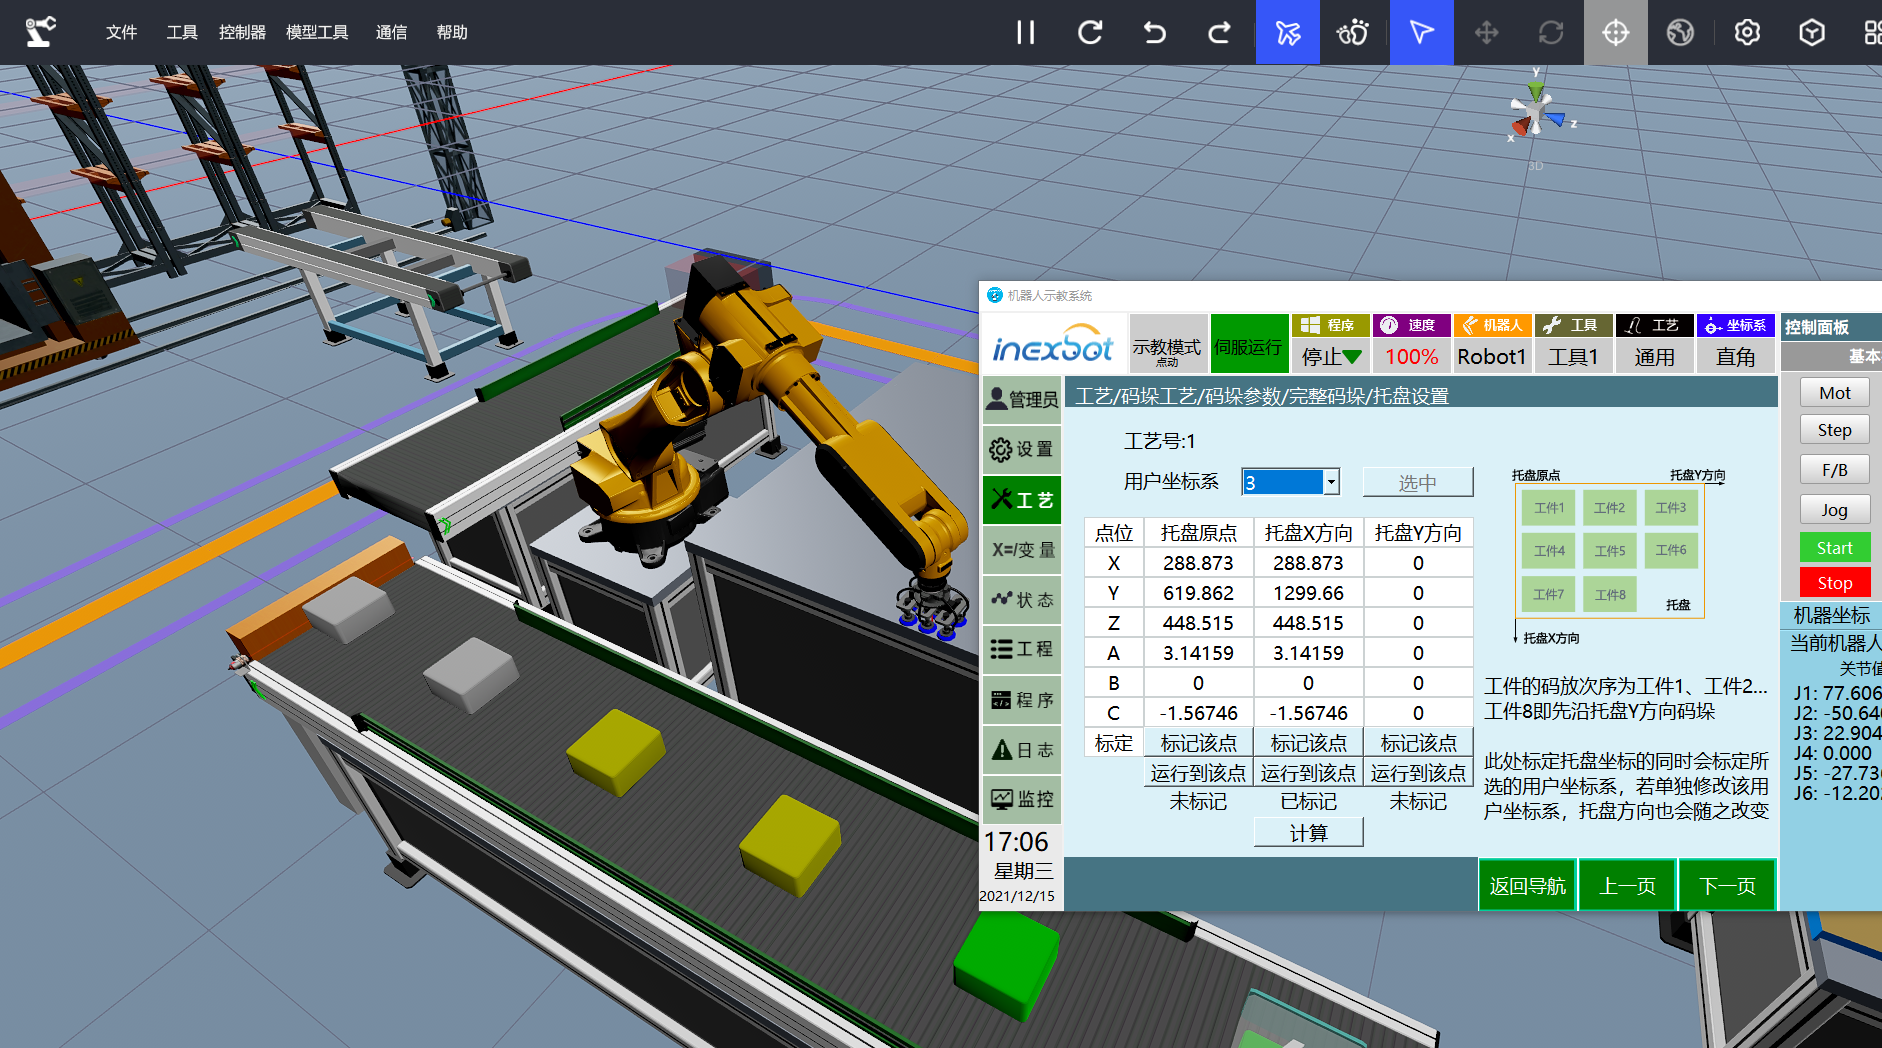
Task: Select the X value 288.873 under 托盘原点
Action: click(x=1198, y=563)
